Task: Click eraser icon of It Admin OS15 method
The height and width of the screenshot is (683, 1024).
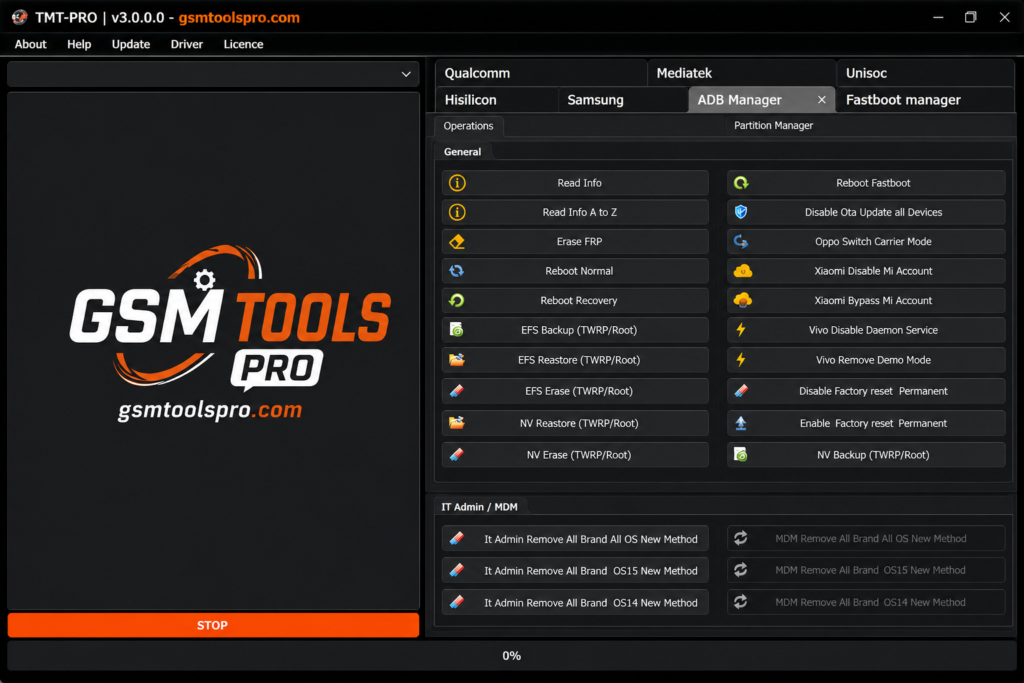Action: (457, 570)
